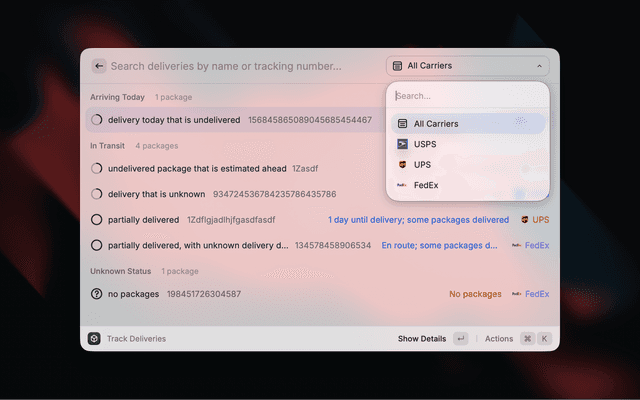Image resolution: width=640 pixels, height=400 pixels.
Task: Open the Actions menu button
Action: (498, 339)
